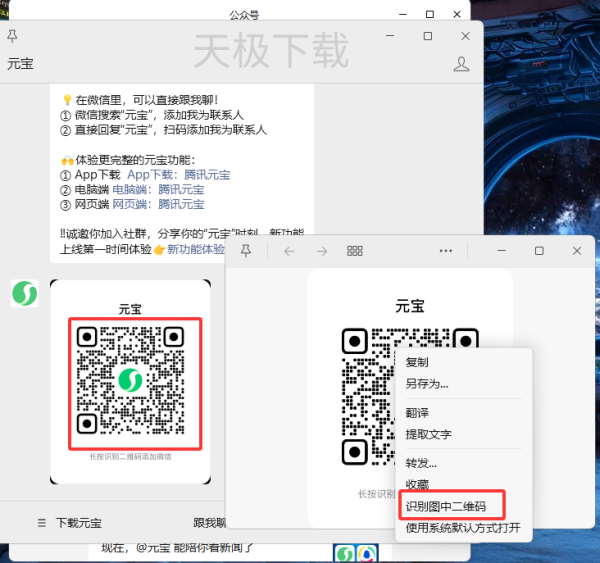
Task: Click the green 元宝 avatar beside message
Action: pyautogui.click(x=25, y=293)
